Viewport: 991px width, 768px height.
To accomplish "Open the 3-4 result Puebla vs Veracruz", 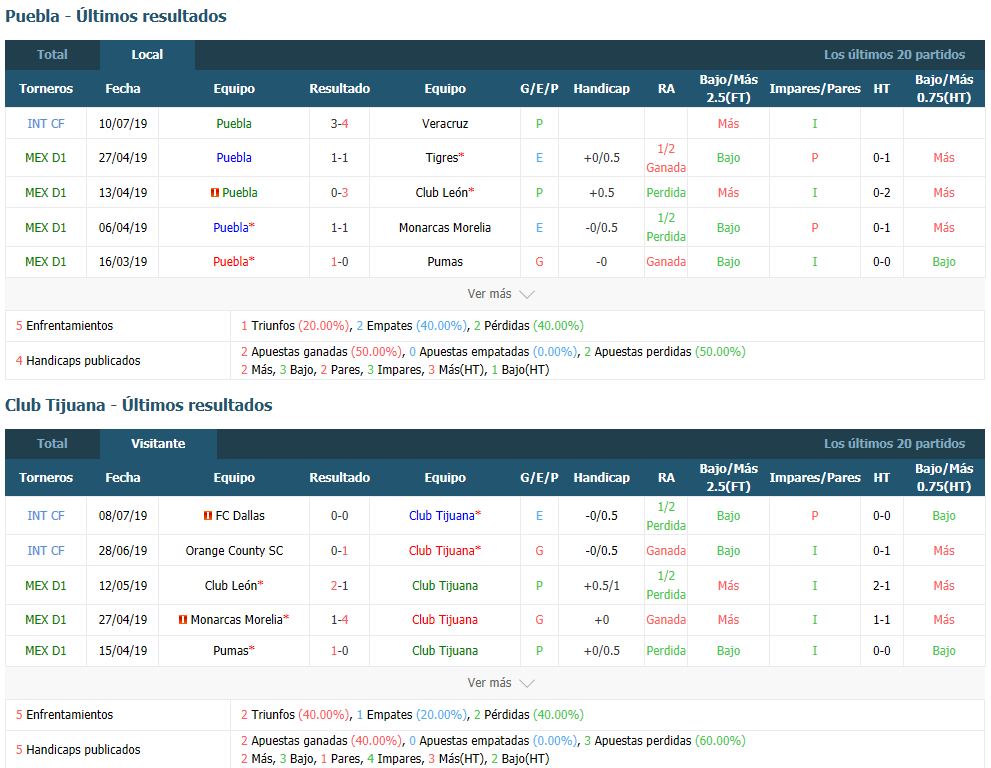I will click(339, 124).
